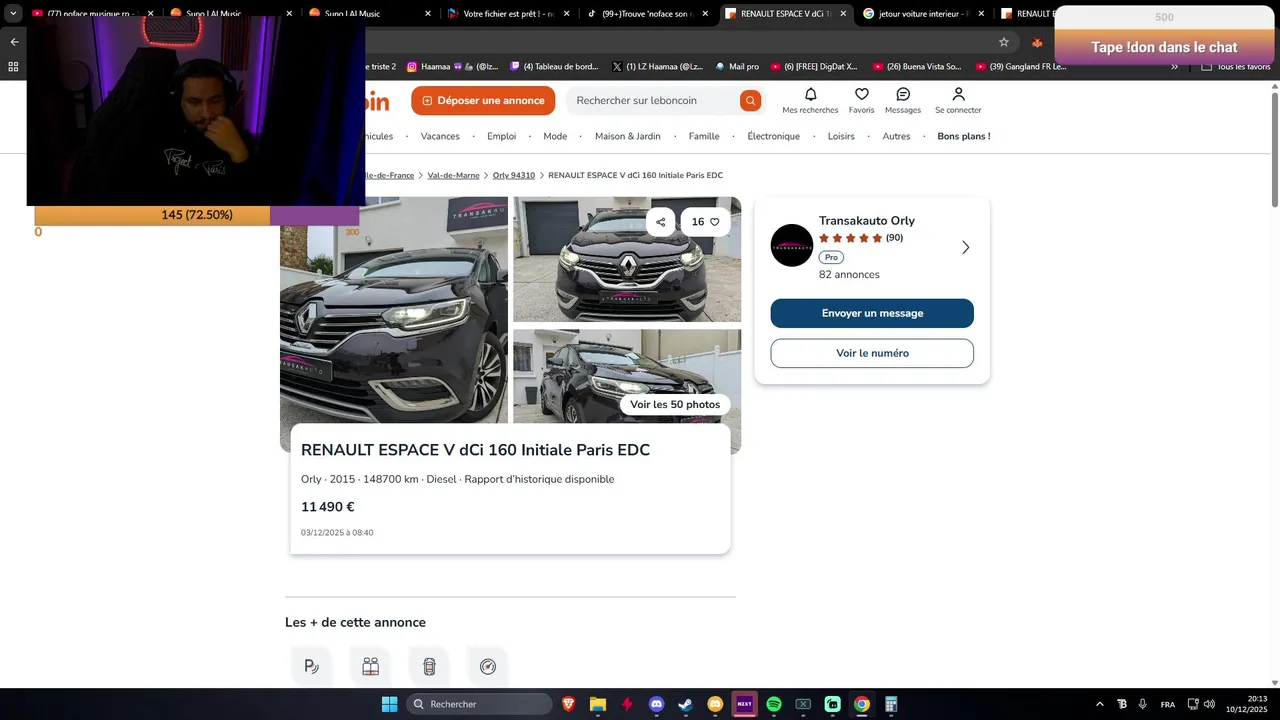Click the 145 (72.50%) progress bar
The height and width of the screenshot is (720, 1280).
tap(197, 215)
